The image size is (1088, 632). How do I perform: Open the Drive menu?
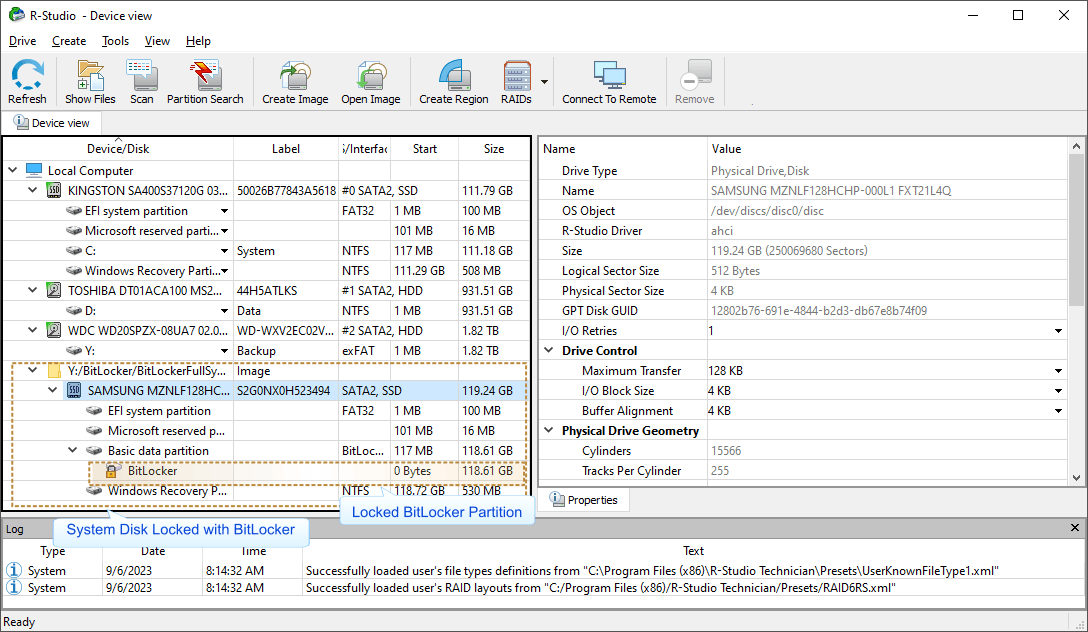tap(22, 41)
